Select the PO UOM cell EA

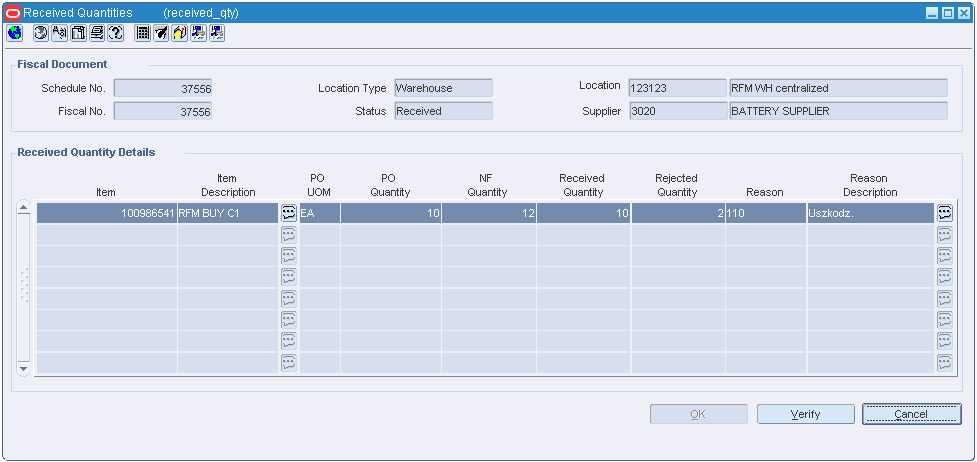pyautogui.click(x=320, y=213)
